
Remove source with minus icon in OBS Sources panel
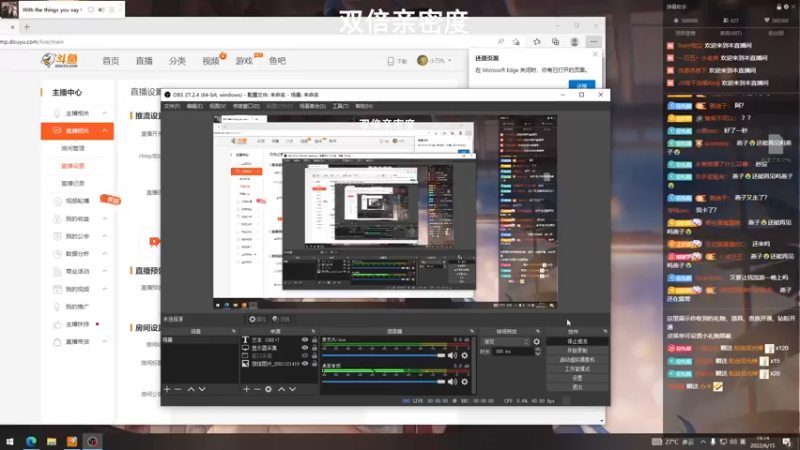coord(257,389)
